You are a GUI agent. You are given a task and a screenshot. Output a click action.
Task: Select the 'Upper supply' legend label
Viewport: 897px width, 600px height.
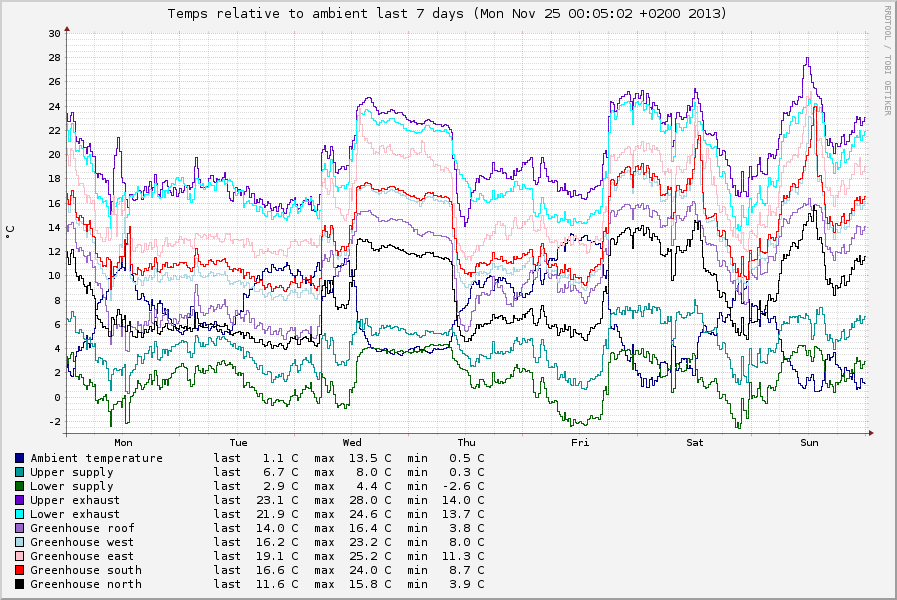(72, 472)
